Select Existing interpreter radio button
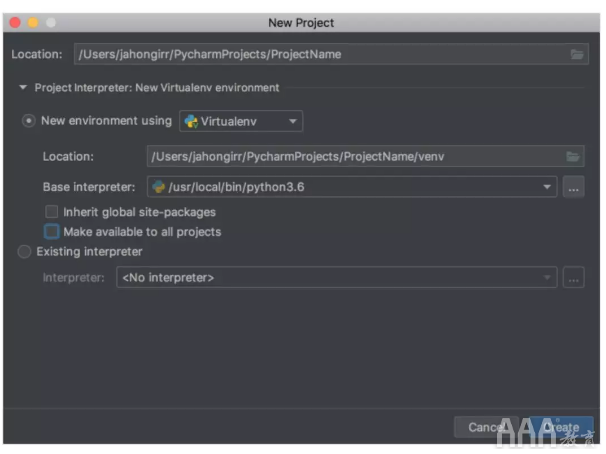 (25, 252)
